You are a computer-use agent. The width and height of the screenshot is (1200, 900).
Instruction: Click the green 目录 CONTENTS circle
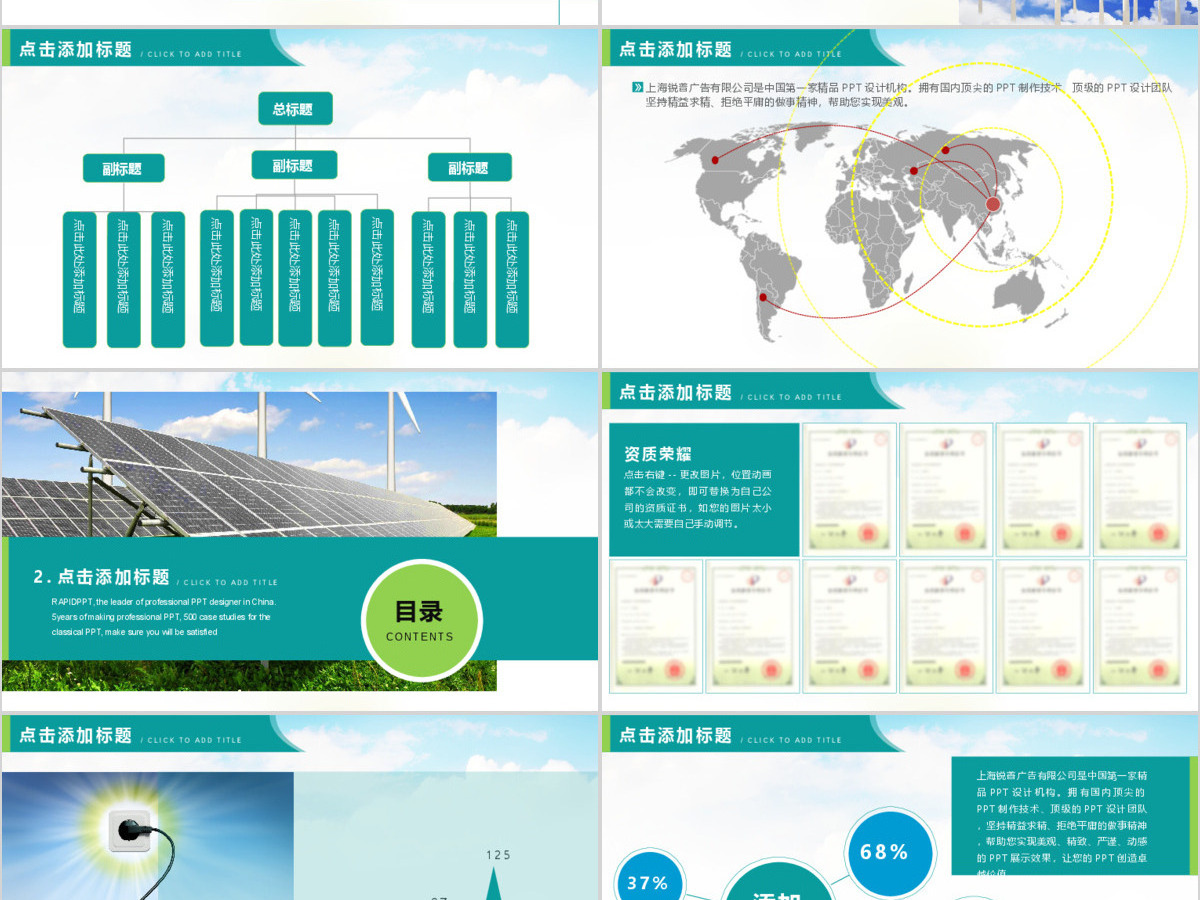(x=421, y=620)
